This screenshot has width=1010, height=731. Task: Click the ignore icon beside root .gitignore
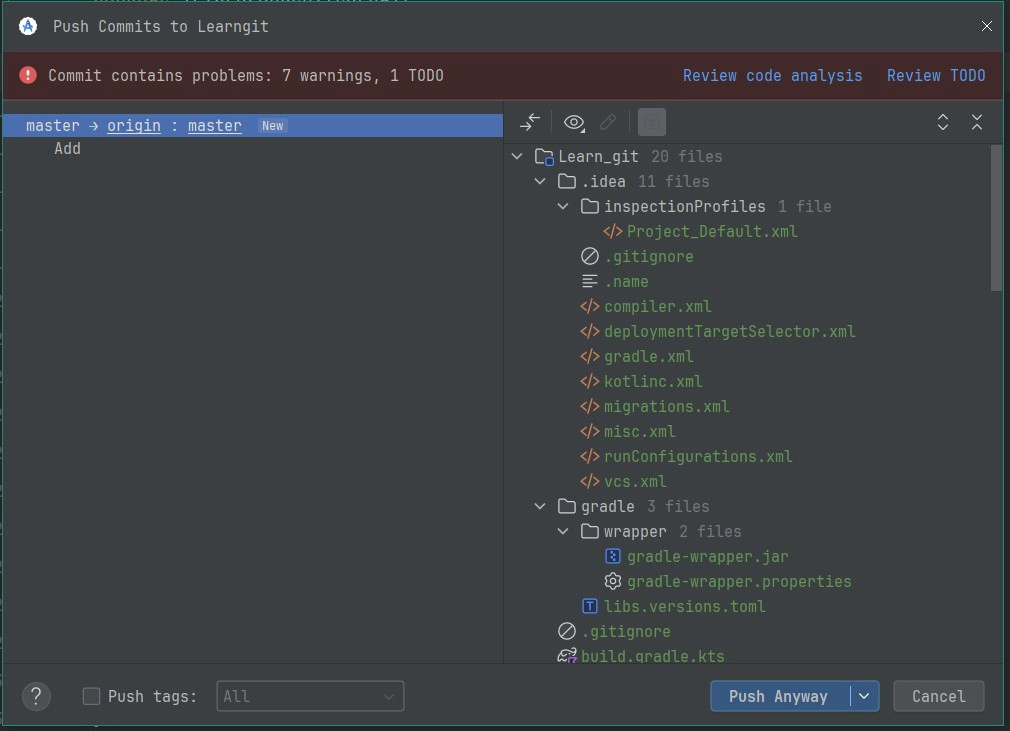[x=566, y=632]
